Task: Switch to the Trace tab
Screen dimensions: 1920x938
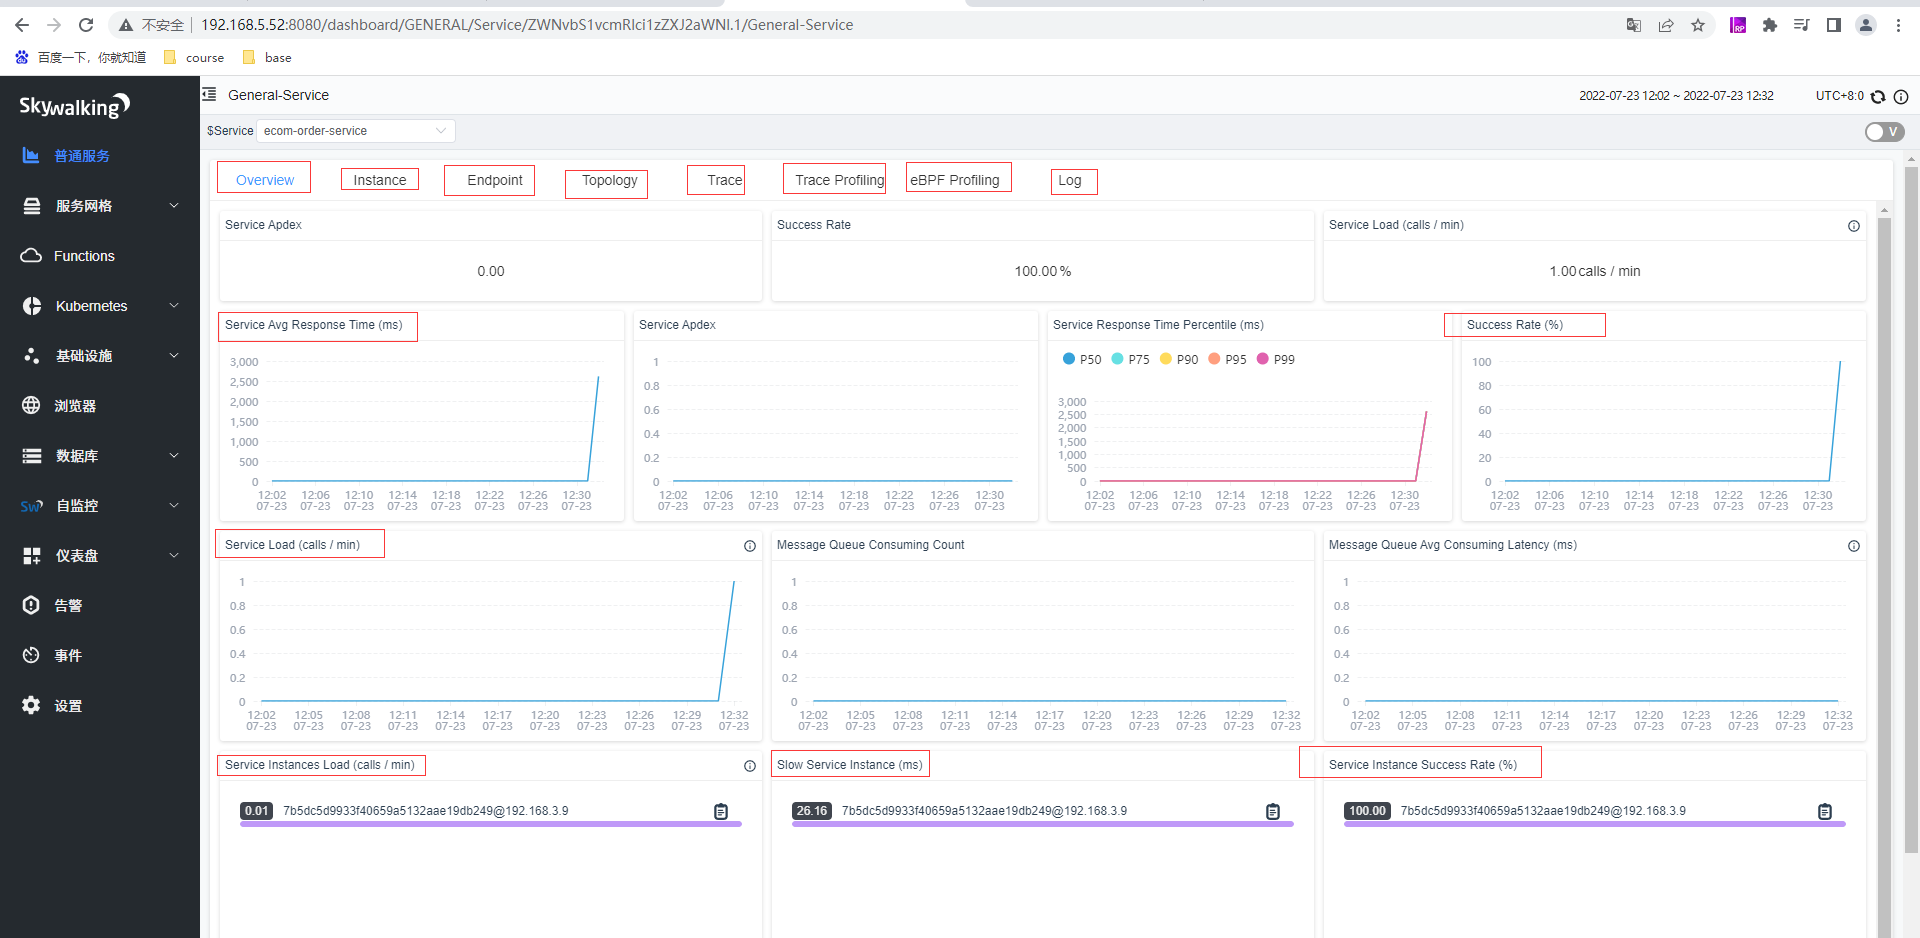Action: tap(725, 180)
